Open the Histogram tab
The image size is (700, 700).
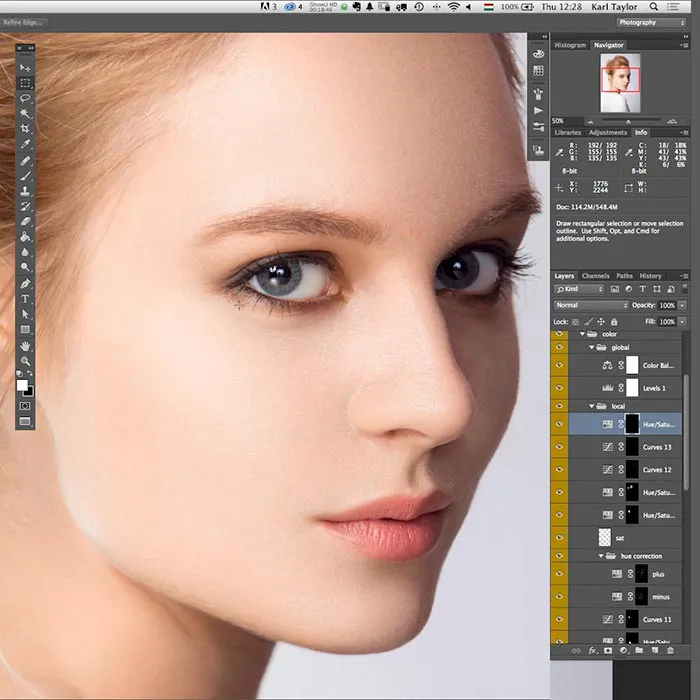click(570, 45)
